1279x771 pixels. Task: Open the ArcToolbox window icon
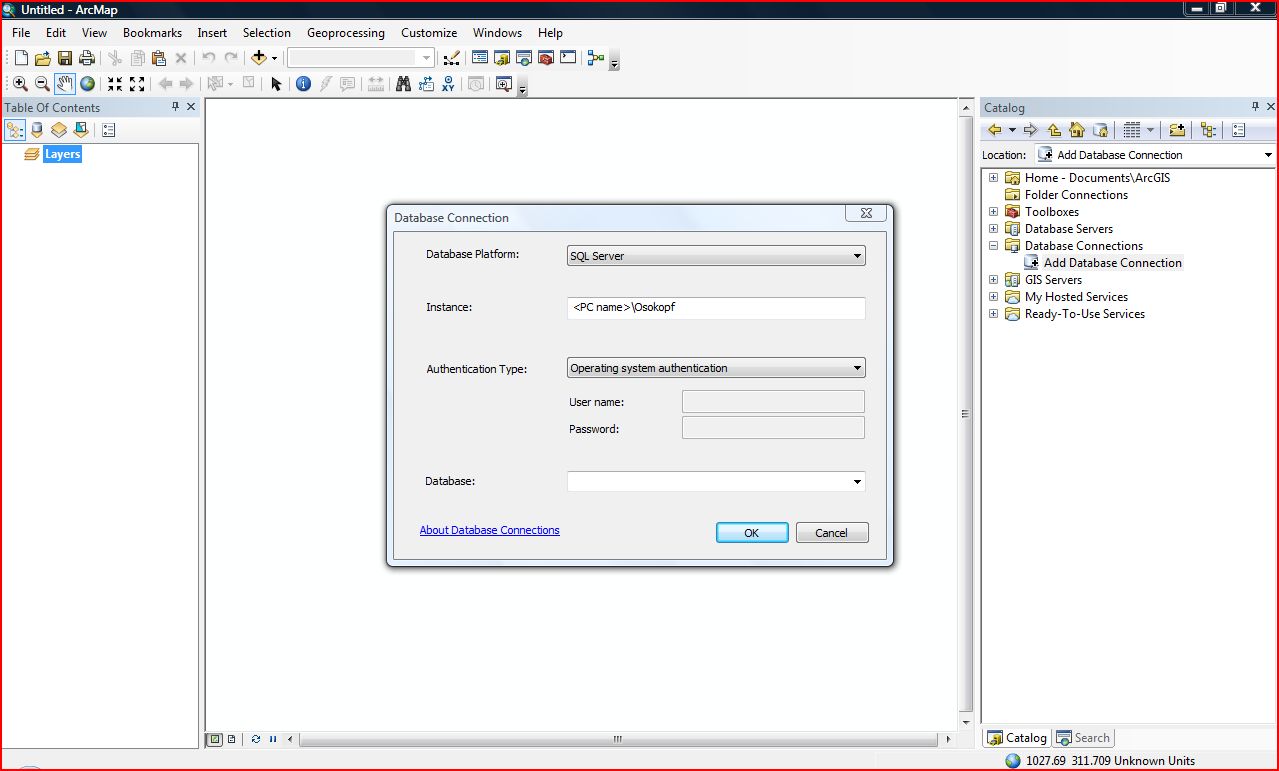(x=546, y=58)
